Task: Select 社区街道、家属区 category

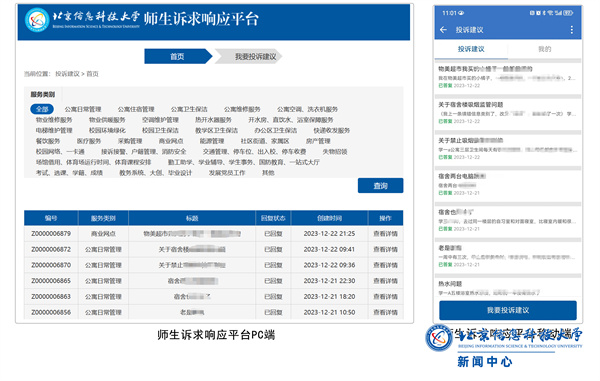Action: 265,141
